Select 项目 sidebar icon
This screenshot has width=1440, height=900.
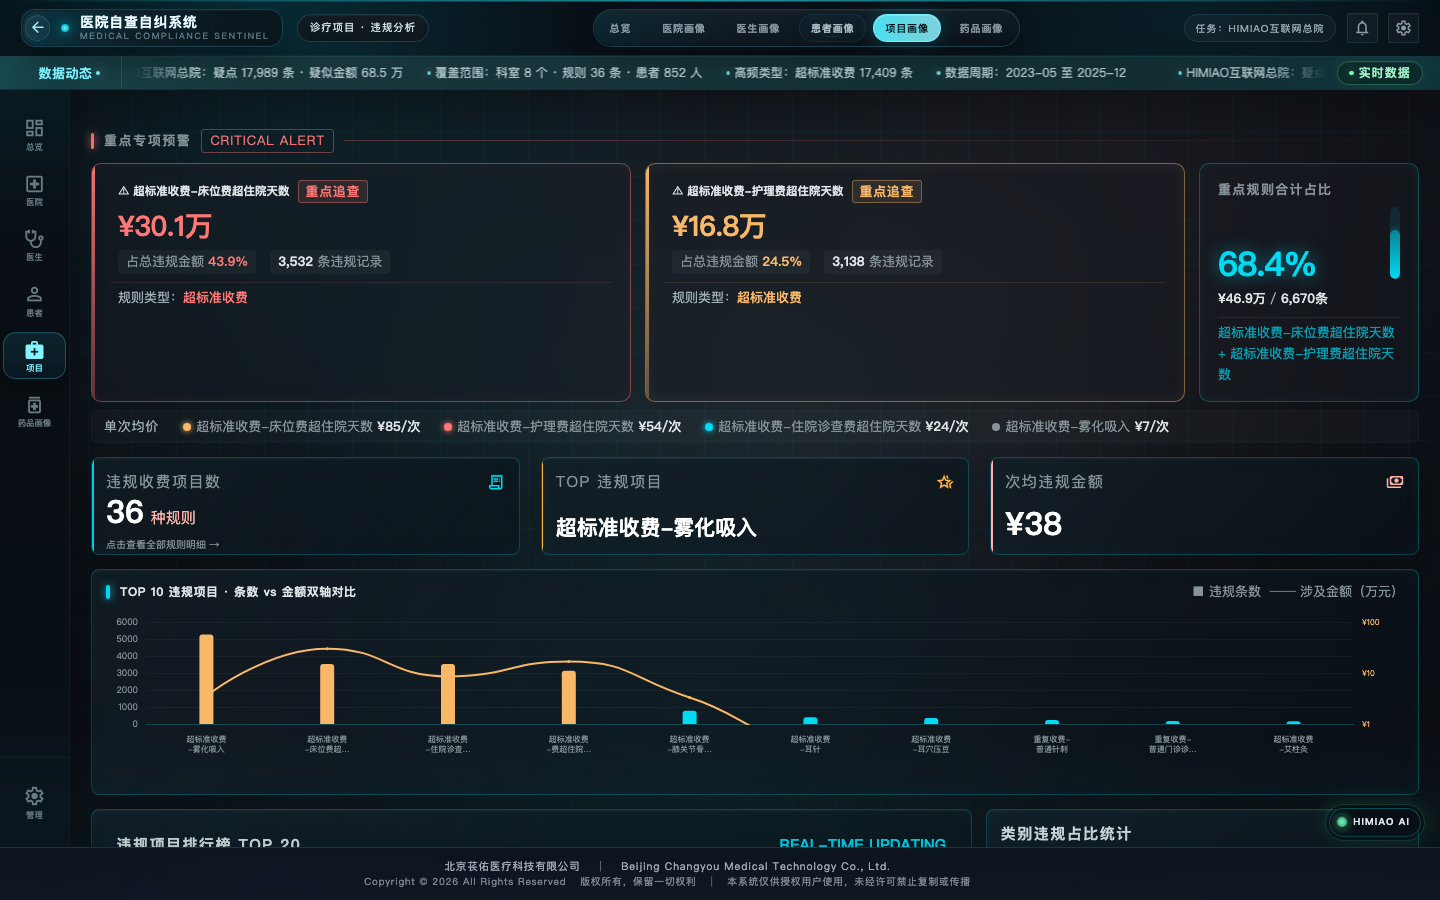pyautogui.click(x=34, y=356)
